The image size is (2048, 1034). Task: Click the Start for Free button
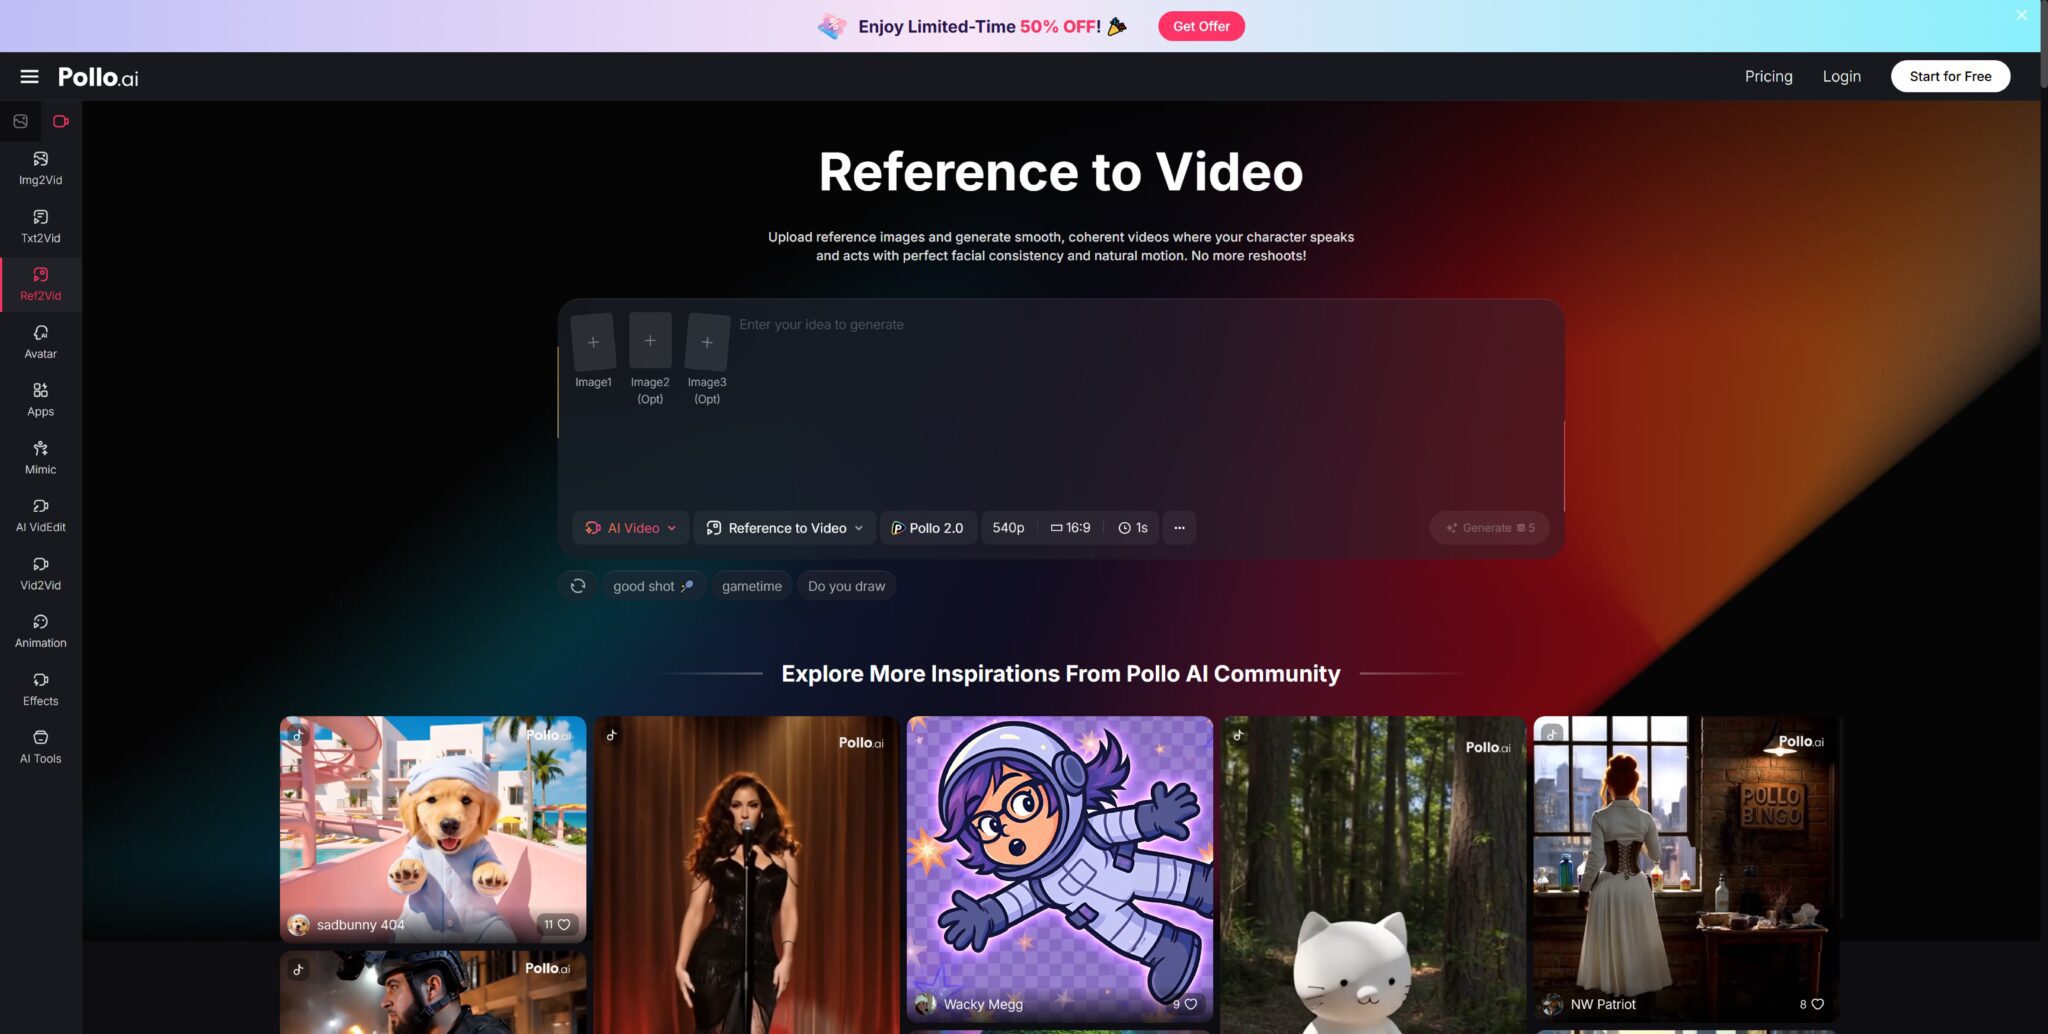[1949, 76]
